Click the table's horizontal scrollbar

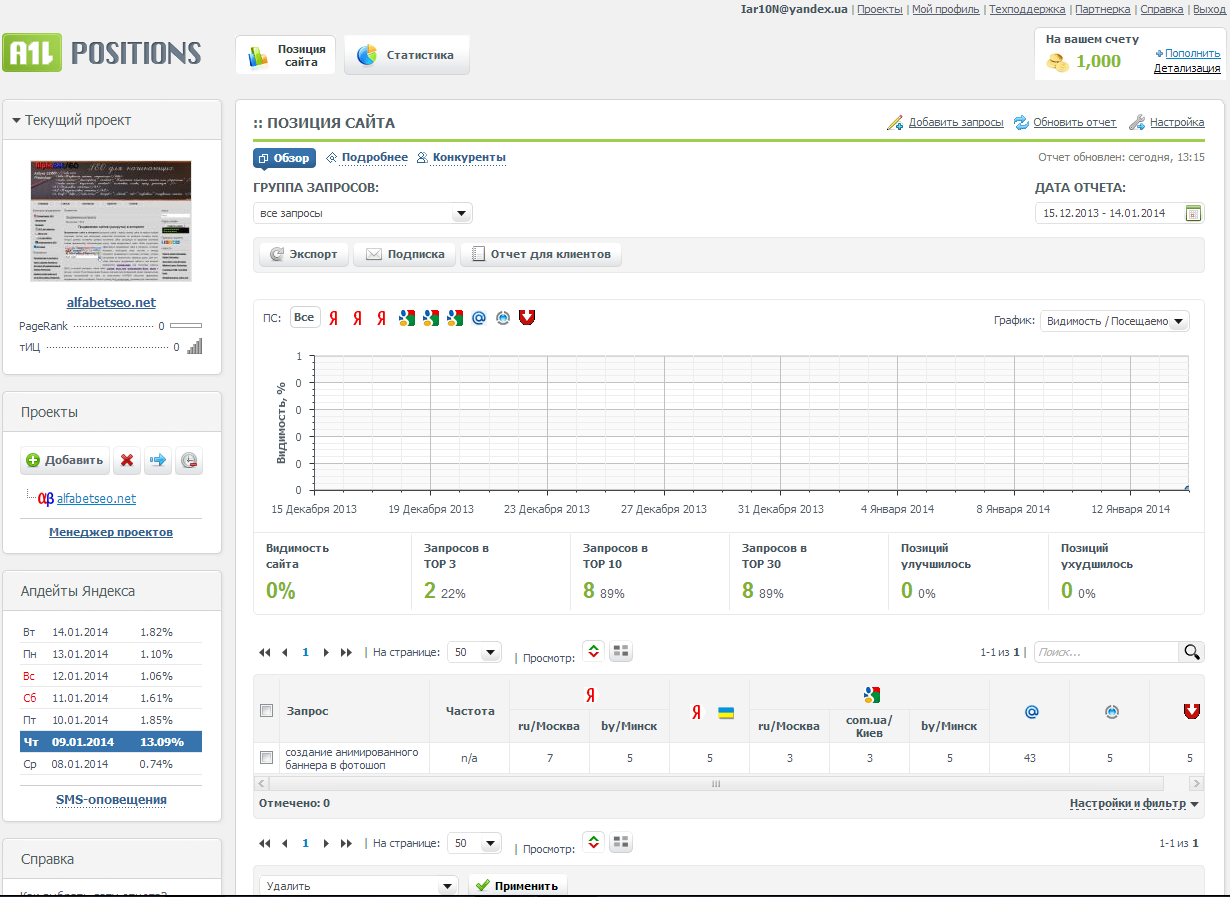[x=714, y=784]
